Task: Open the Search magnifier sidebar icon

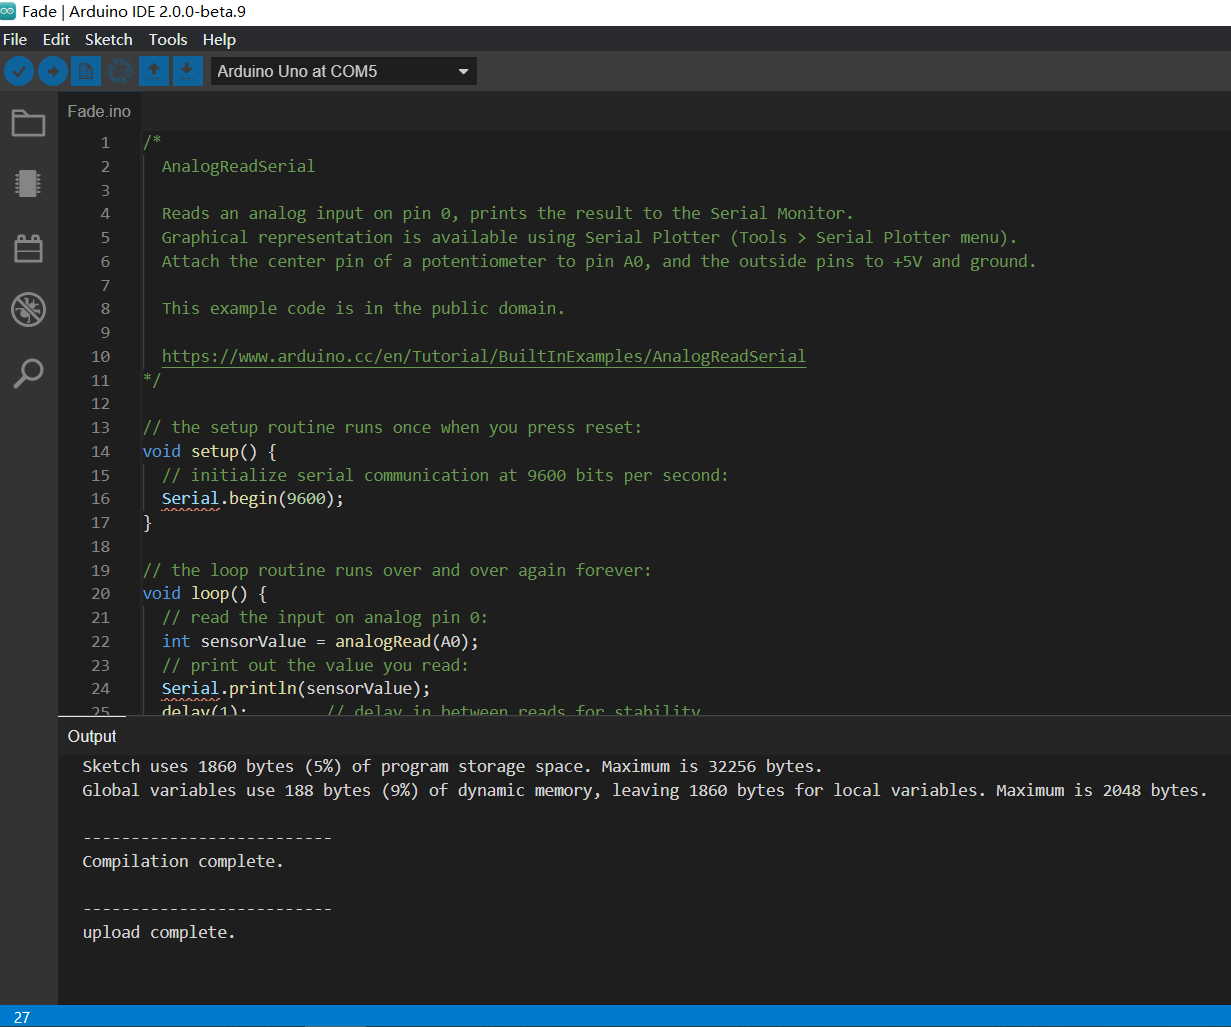Action: (28, 373)
